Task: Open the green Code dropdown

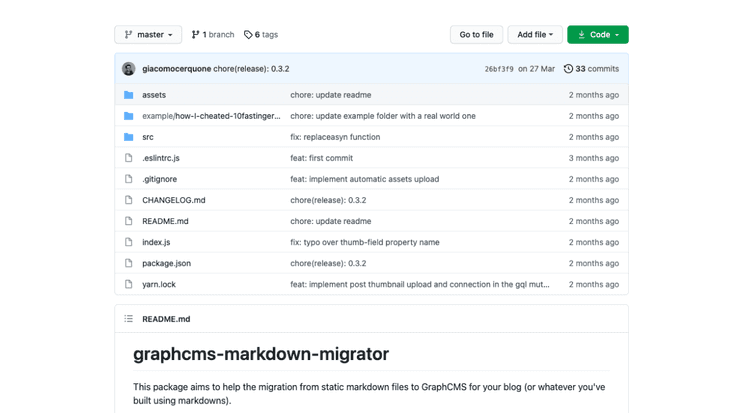Action: [x=598, y=35]
